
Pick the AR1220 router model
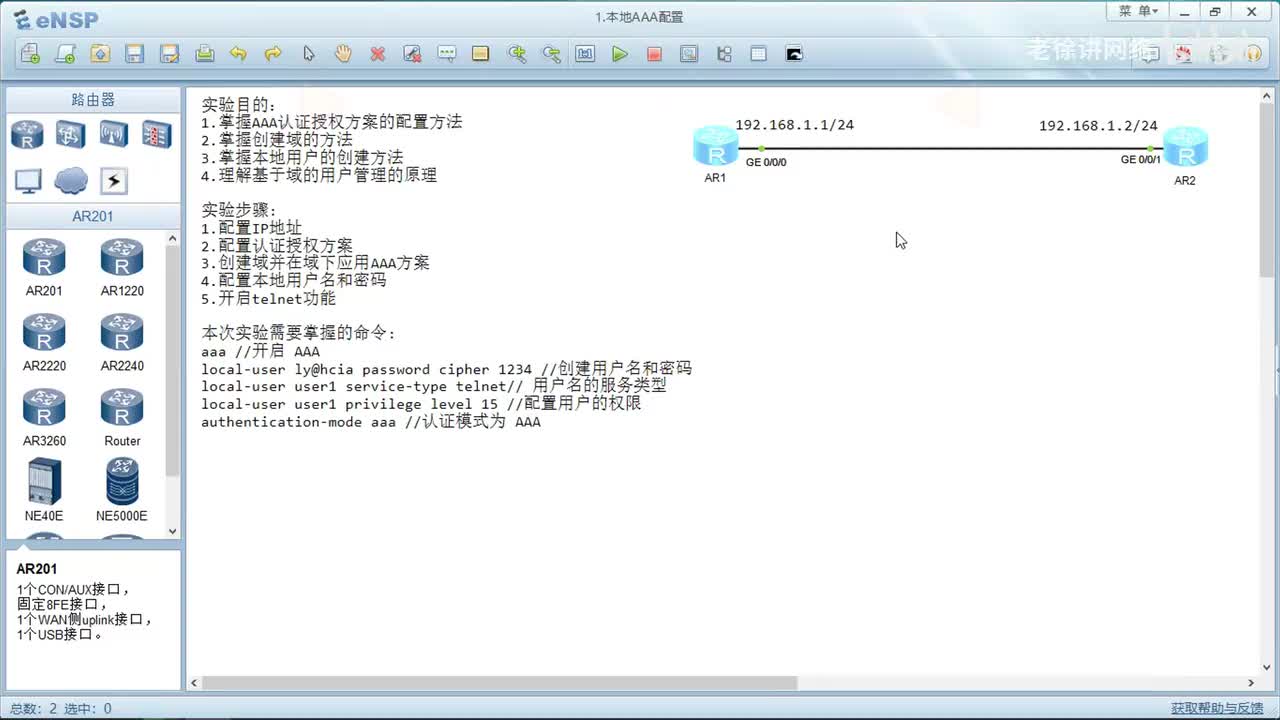tap(122, 268)
